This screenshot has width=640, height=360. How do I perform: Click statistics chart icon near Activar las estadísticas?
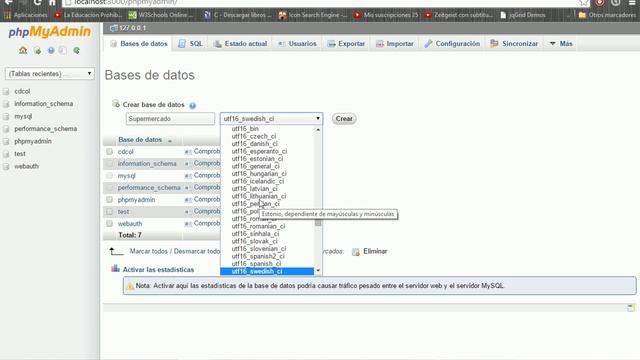116,269
